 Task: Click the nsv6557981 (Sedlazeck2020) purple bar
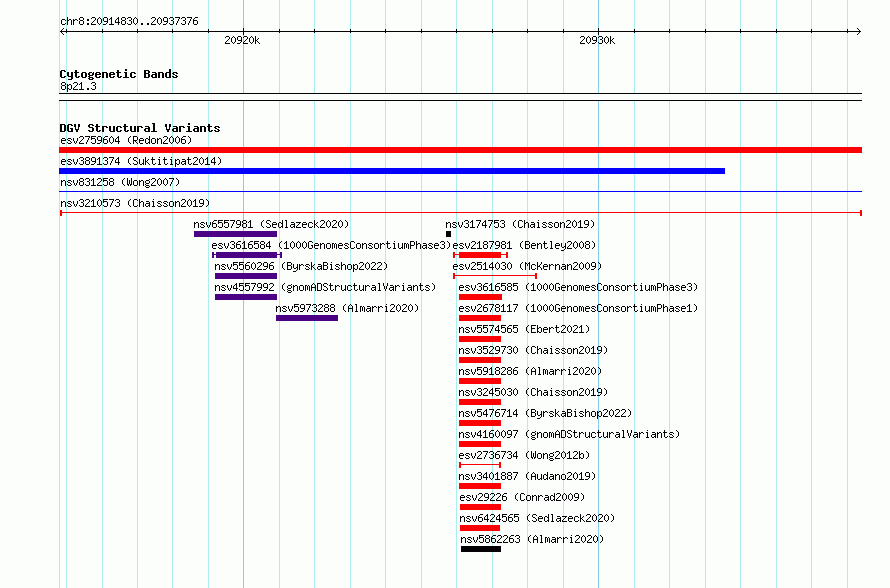[235, 234]
